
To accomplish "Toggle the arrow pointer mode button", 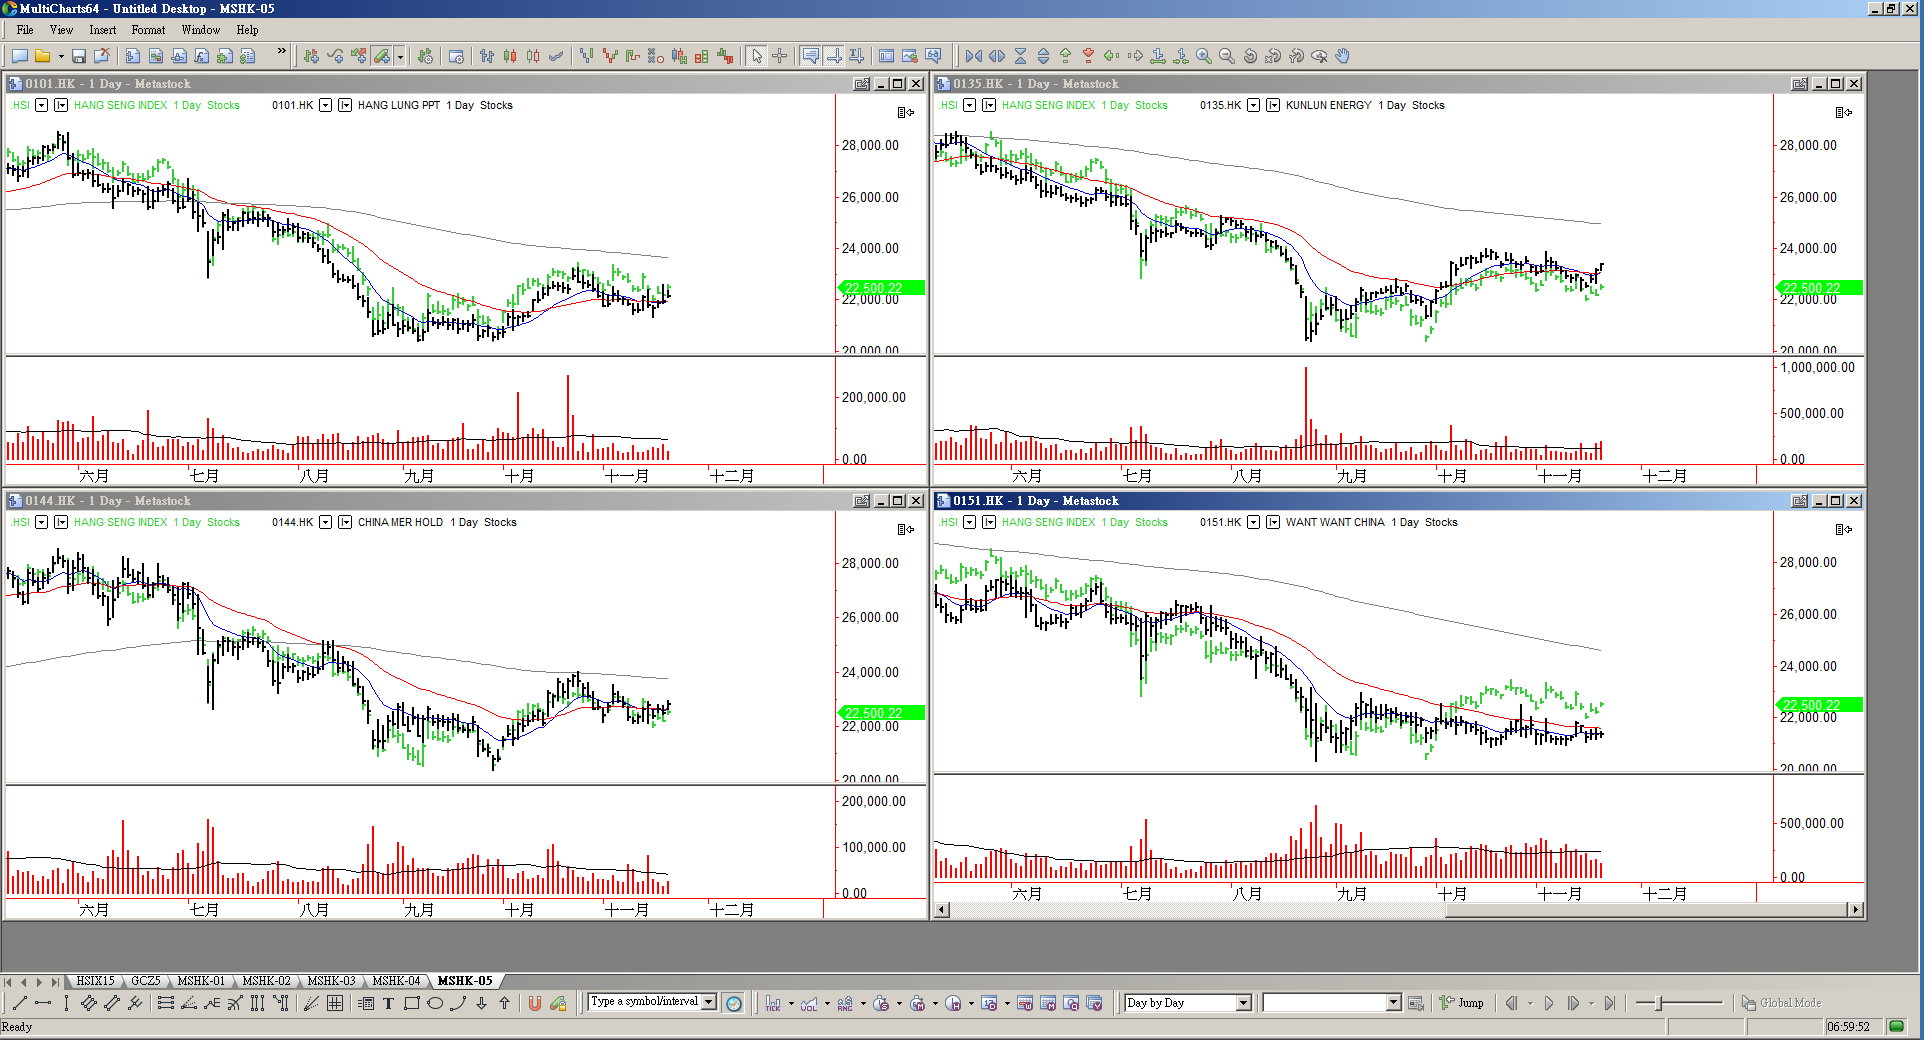I will (757, 57).
